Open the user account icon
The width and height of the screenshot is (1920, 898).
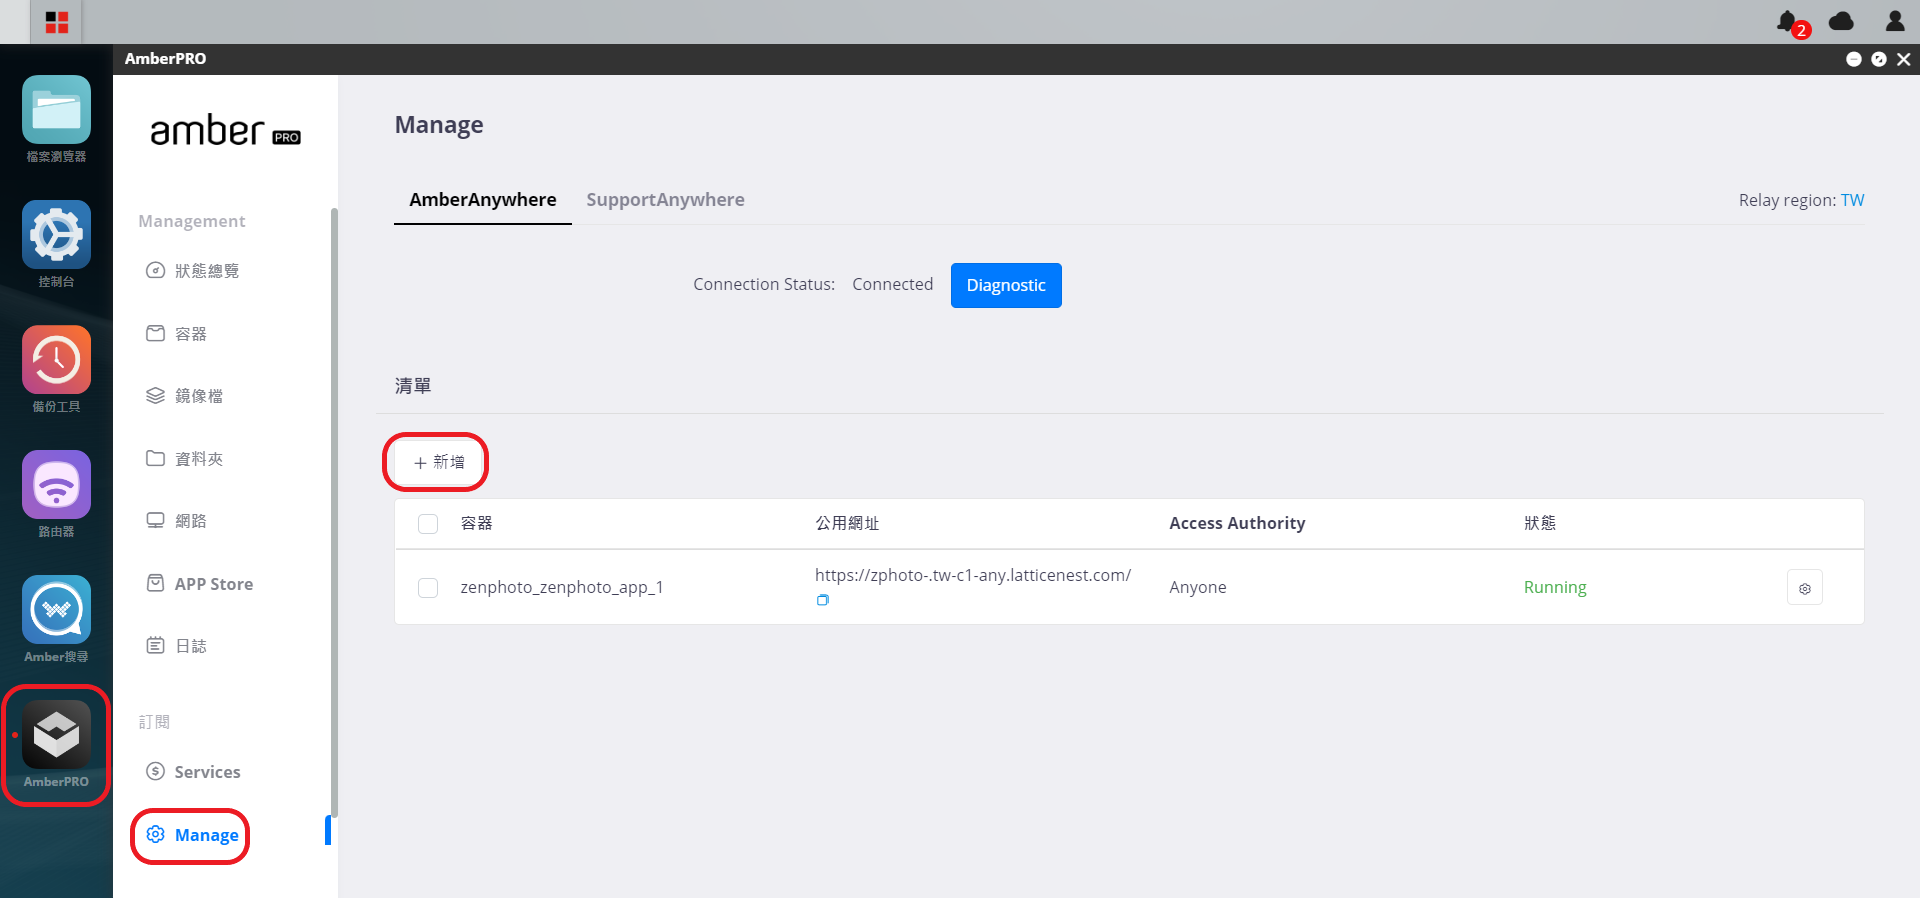tap(1894, 21)
